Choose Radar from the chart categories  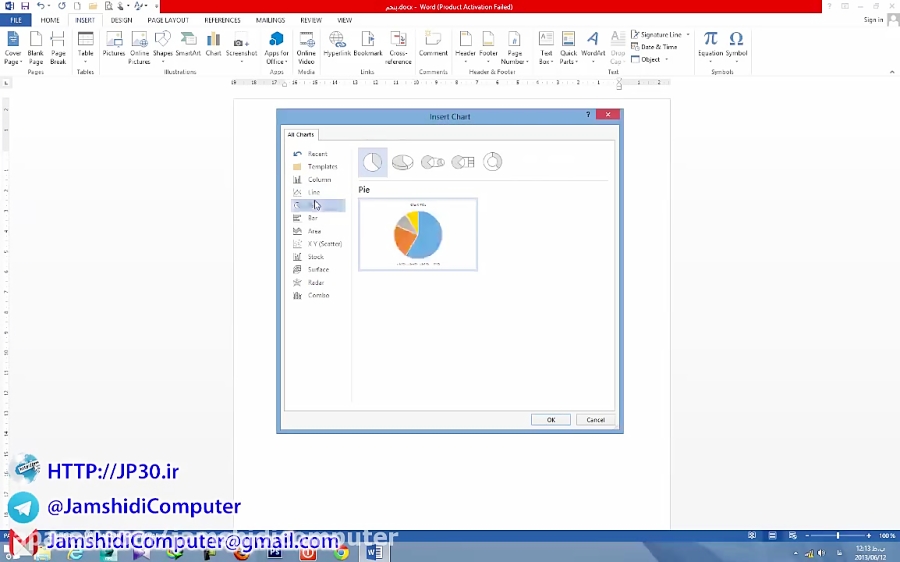tap(315, 283)
